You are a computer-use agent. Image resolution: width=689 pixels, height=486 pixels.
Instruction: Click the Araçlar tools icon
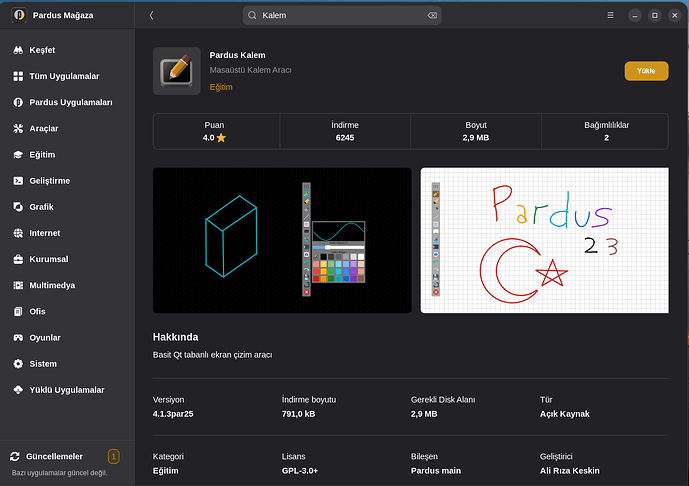coord(18,129)
